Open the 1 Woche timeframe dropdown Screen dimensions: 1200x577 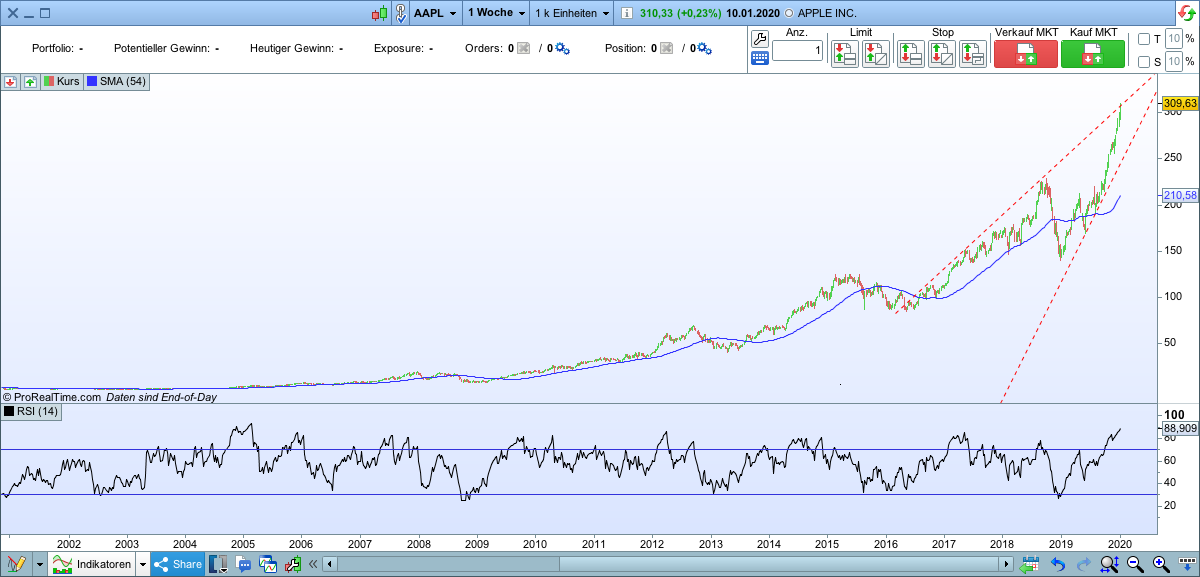click(497, 13)
